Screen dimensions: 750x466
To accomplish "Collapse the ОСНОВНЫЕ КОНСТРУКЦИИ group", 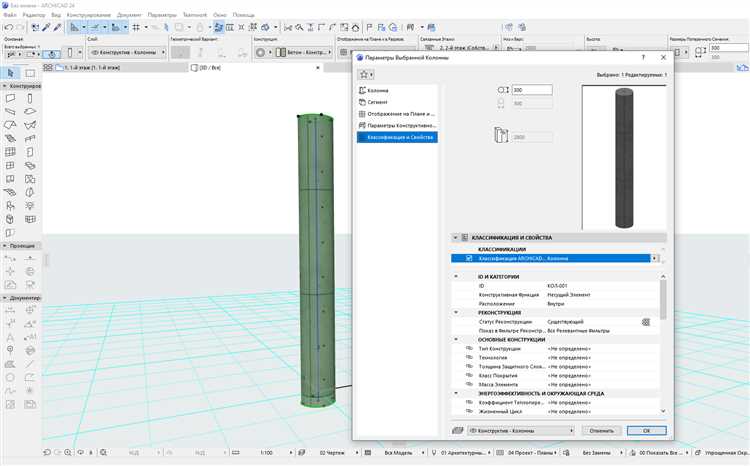I will coord(456,340).
